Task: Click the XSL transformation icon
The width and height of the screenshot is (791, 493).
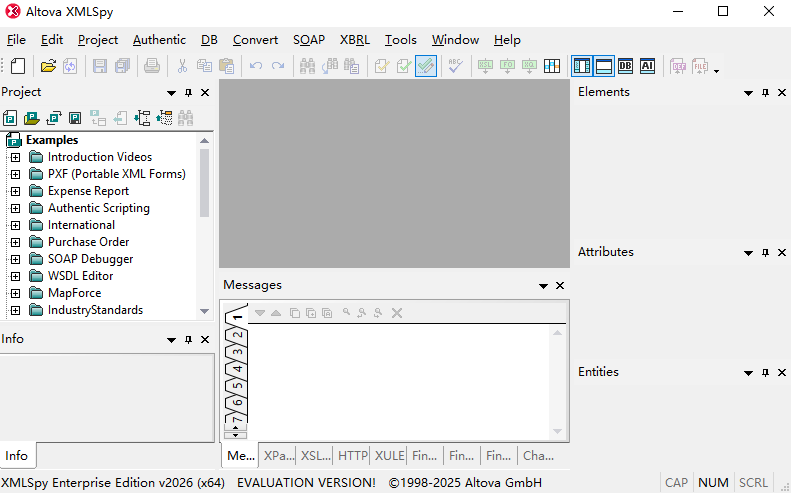Action: (x=485, y=66)
